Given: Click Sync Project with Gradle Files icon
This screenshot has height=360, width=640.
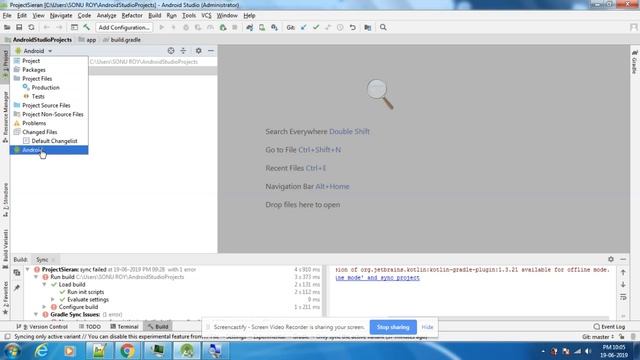Looking at the screenshot, I should 249,27.
